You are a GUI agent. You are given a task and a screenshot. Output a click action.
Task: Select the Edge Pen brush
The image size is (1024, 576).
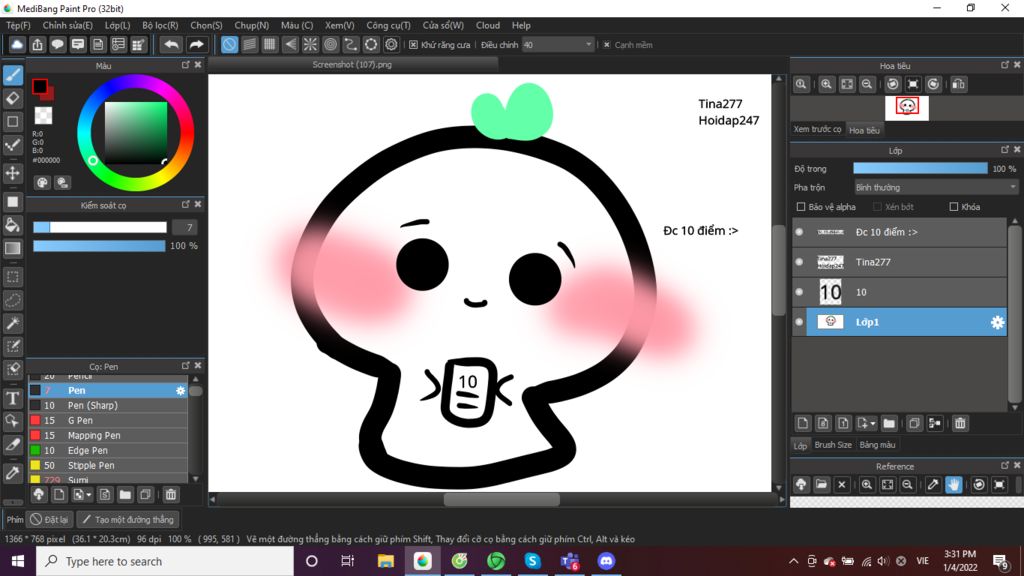click(108, 451)
